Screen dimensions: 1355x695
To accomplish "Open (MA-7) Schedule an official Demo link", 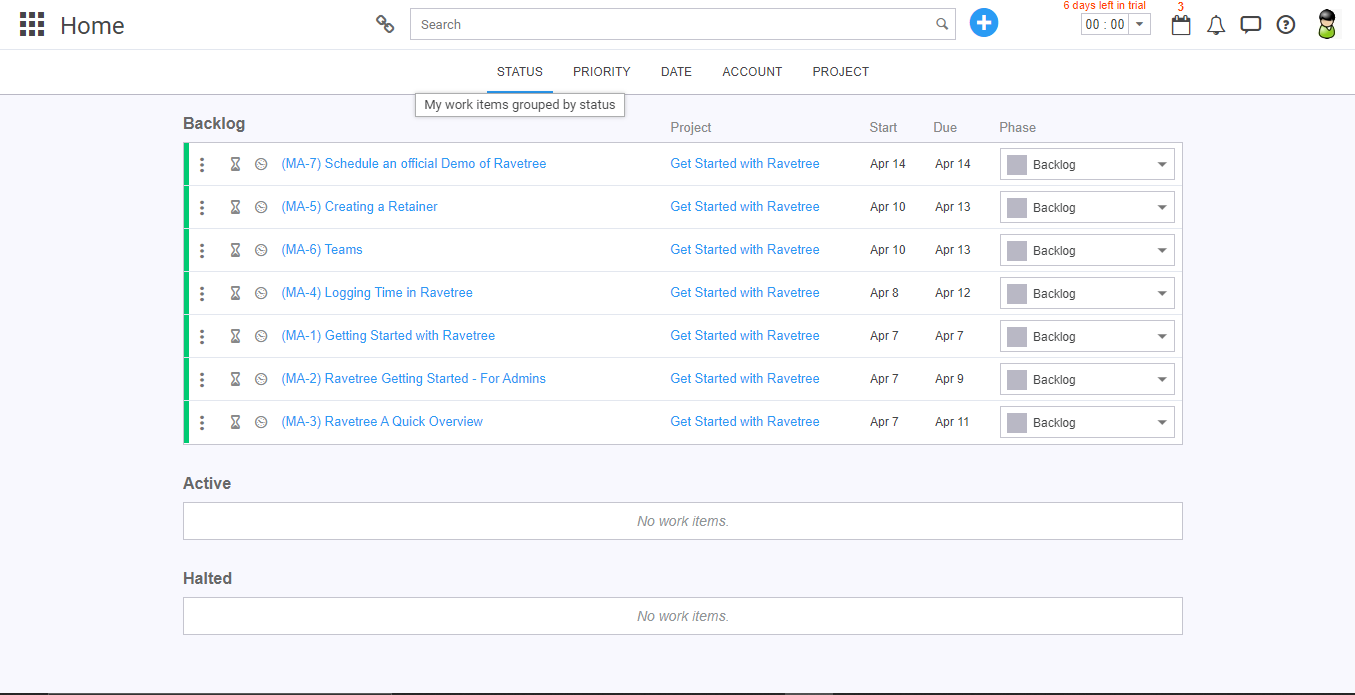I will pyautogui.click(x=414, y=163).
